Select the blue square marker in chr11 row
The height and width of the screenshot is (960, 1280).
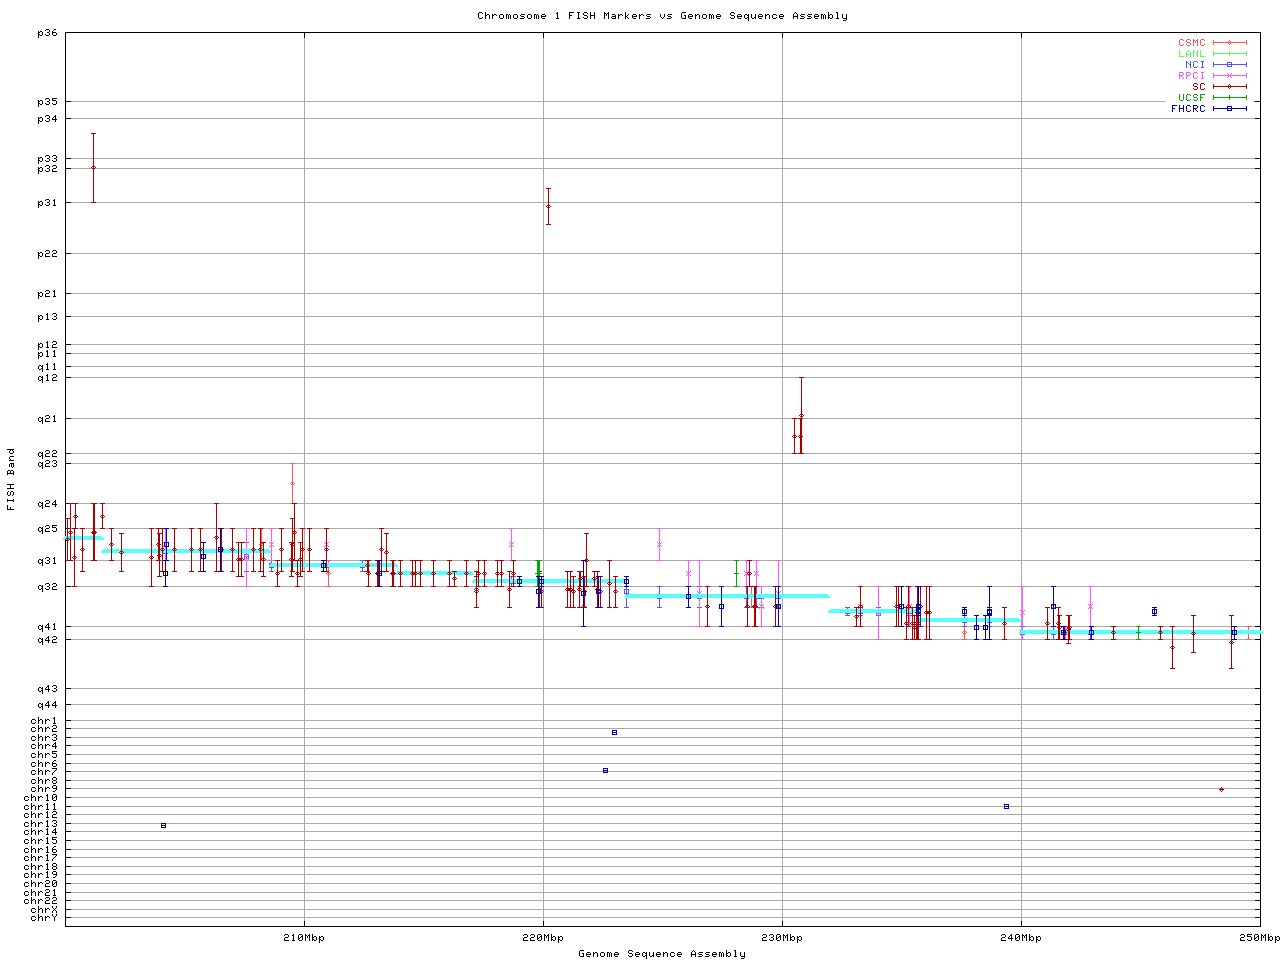click(1006, 806)
